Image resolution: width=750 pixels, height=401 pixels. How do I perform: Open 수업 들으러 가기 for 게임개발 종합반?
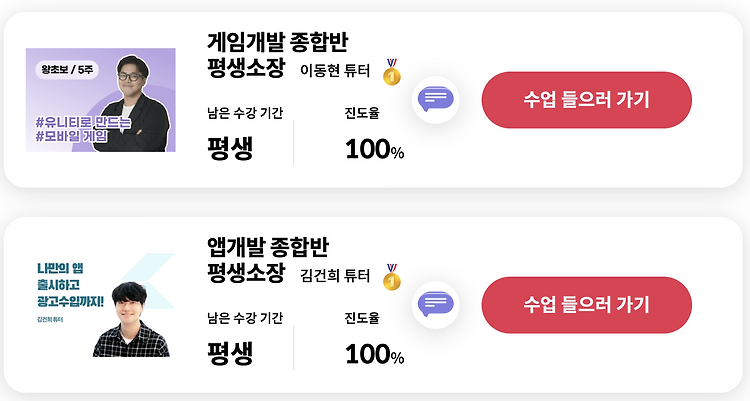tap(586, 100)
